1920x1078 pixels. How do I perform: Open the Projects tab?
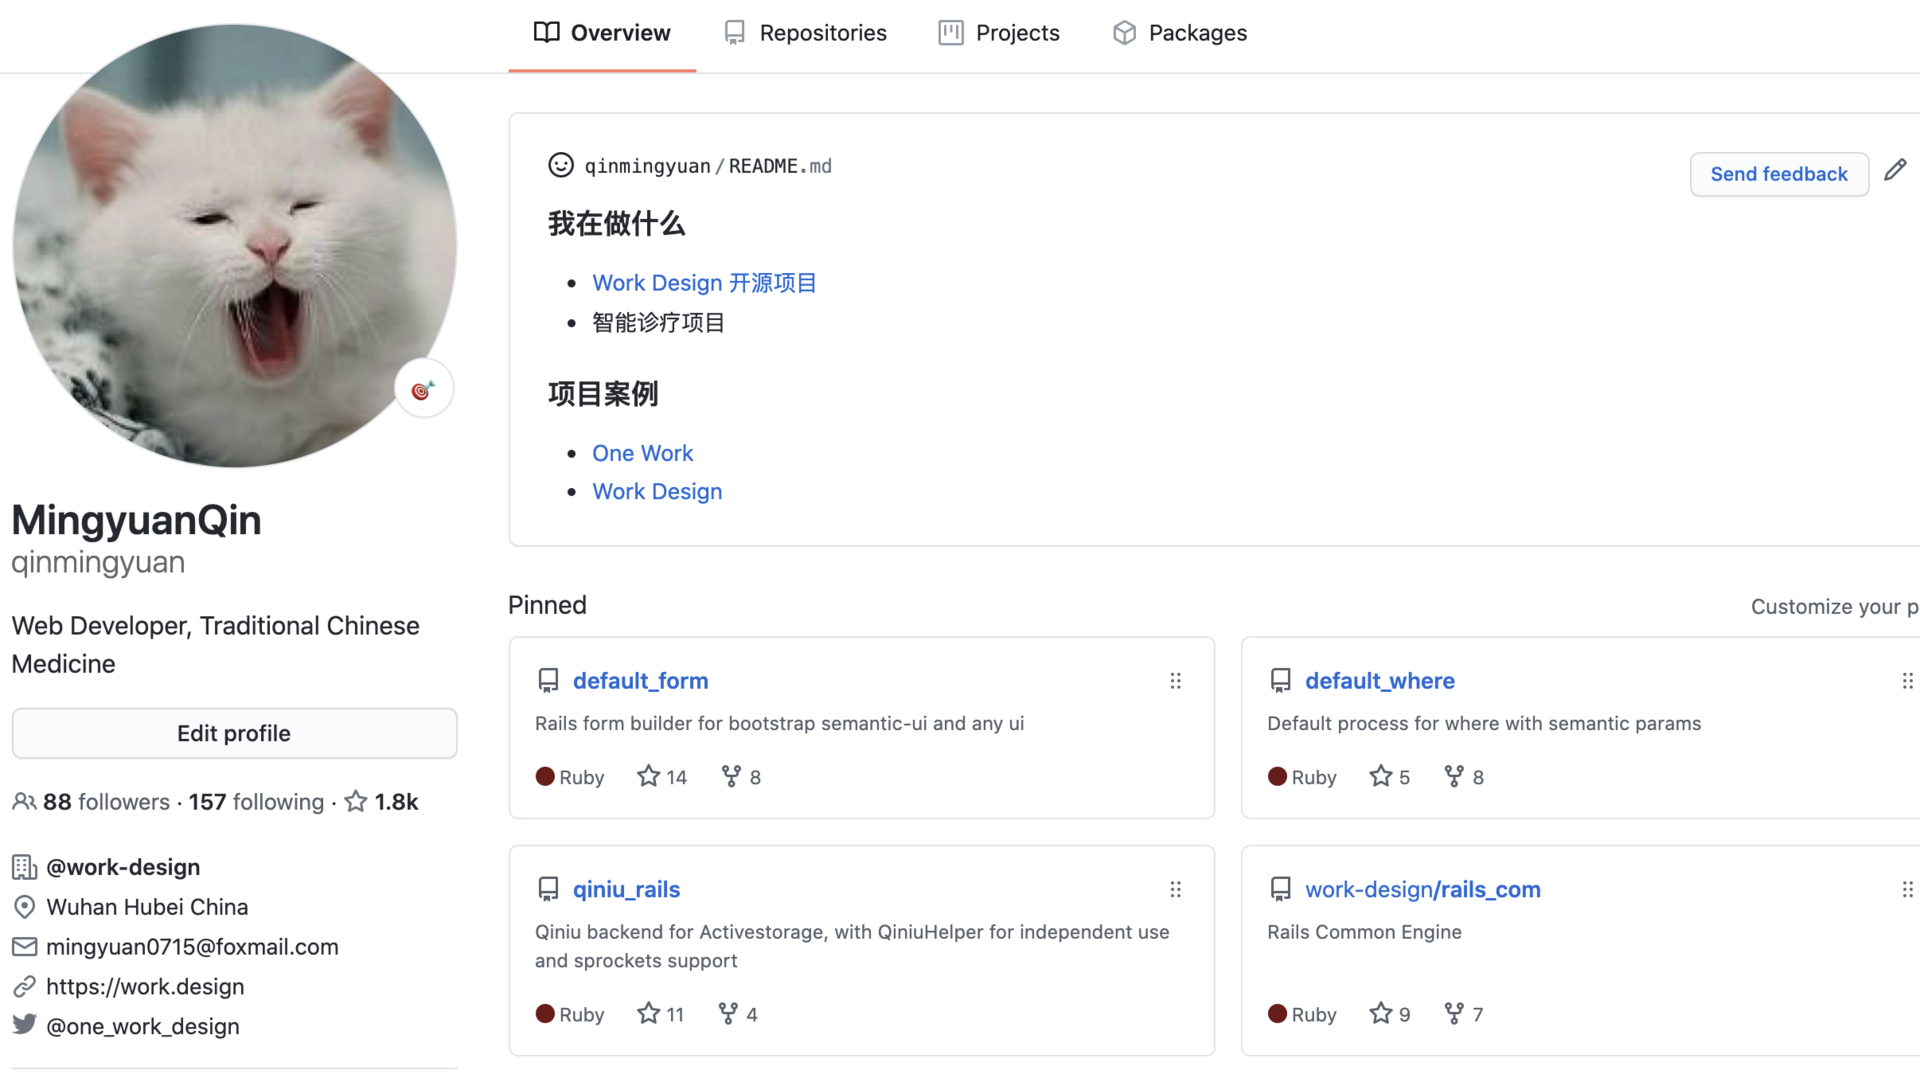[999, 33]
